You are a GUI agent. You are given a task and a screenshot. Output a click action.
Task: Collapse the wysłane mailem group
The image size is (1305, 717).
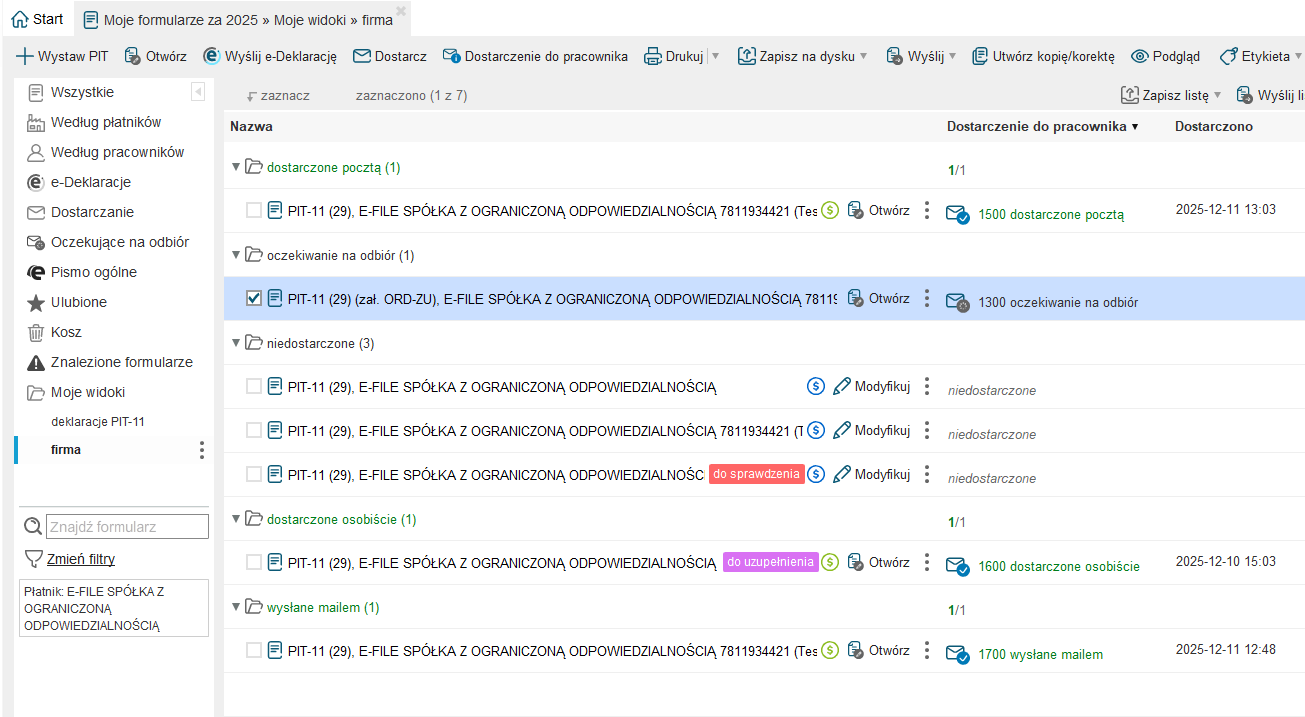[236, 607]
